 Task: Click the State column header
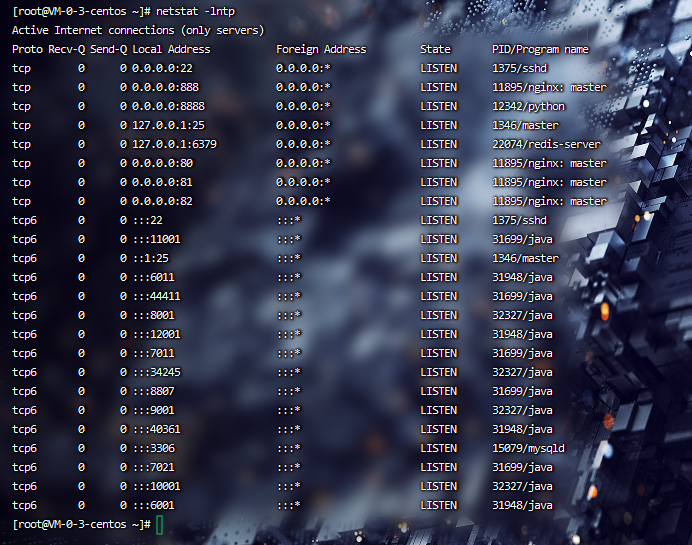(435, 49)
